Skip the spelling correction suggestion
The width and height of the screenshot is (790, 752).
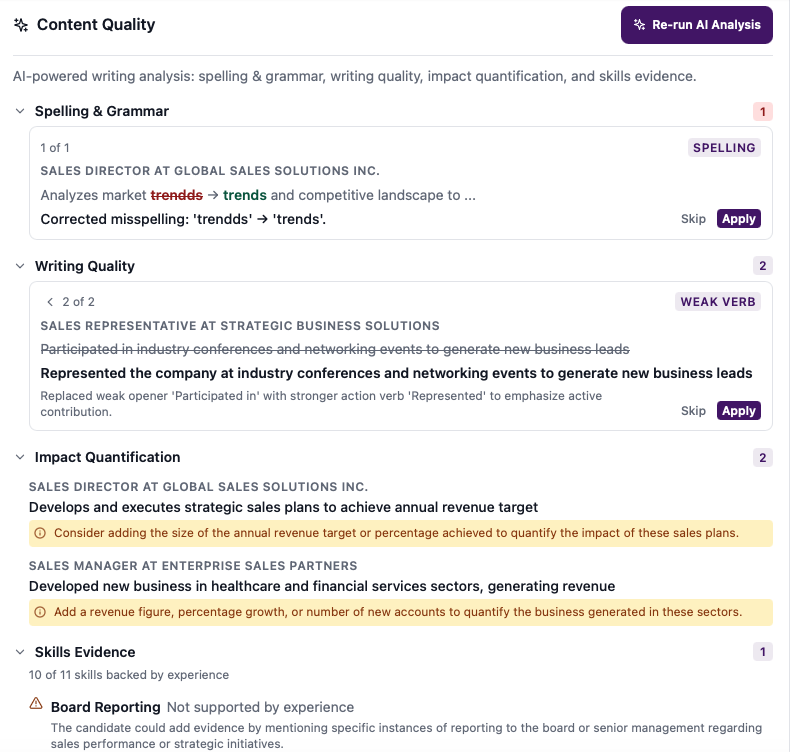click(x=693, y=219)
